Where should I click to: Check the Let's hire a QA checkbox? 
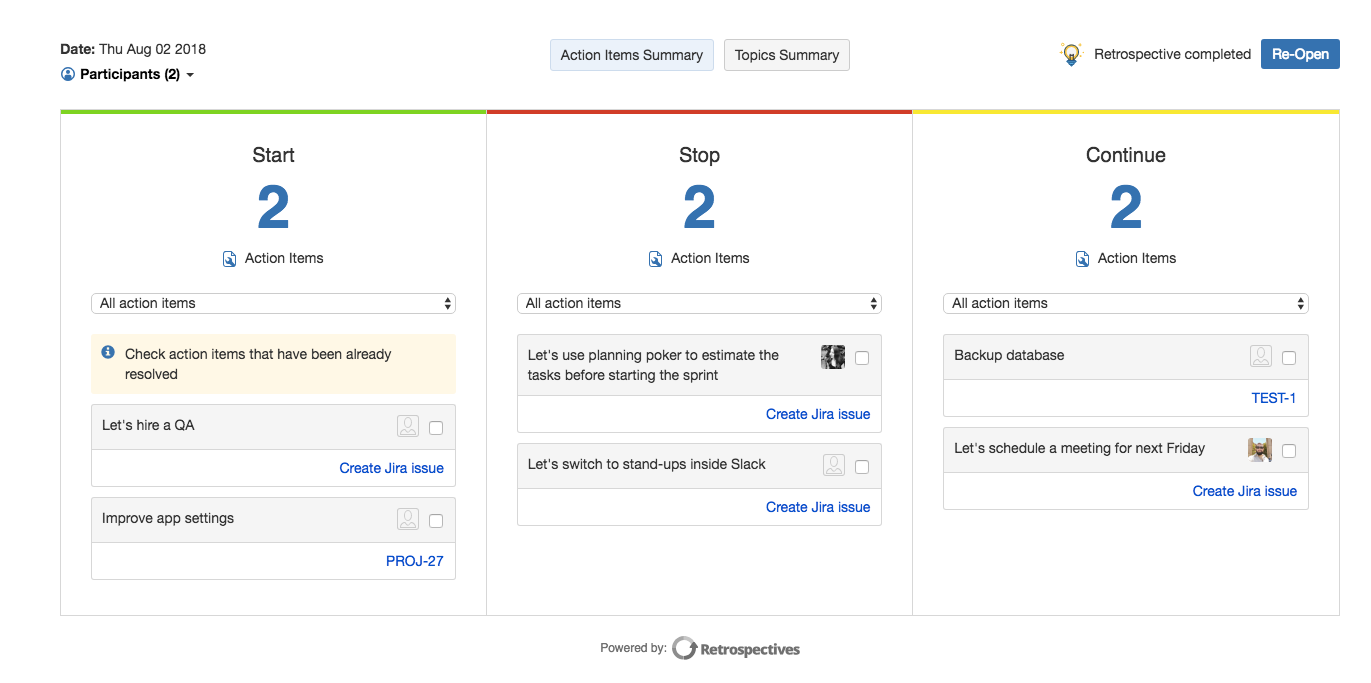[x=436, y=428]
